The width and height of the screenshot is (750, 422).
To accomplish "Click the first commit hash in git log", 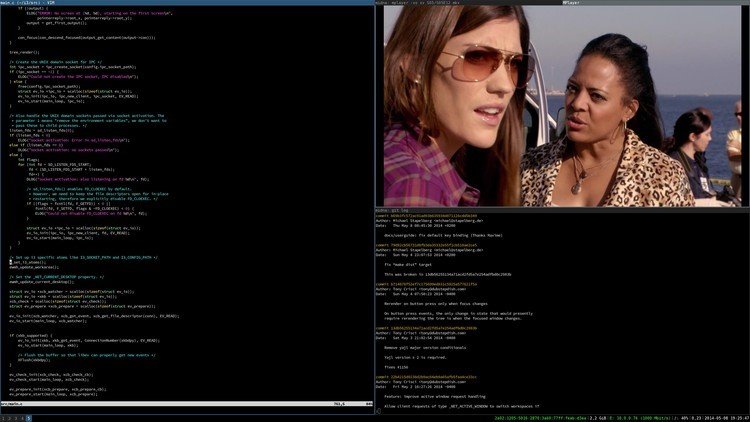I will click(433, 216).
